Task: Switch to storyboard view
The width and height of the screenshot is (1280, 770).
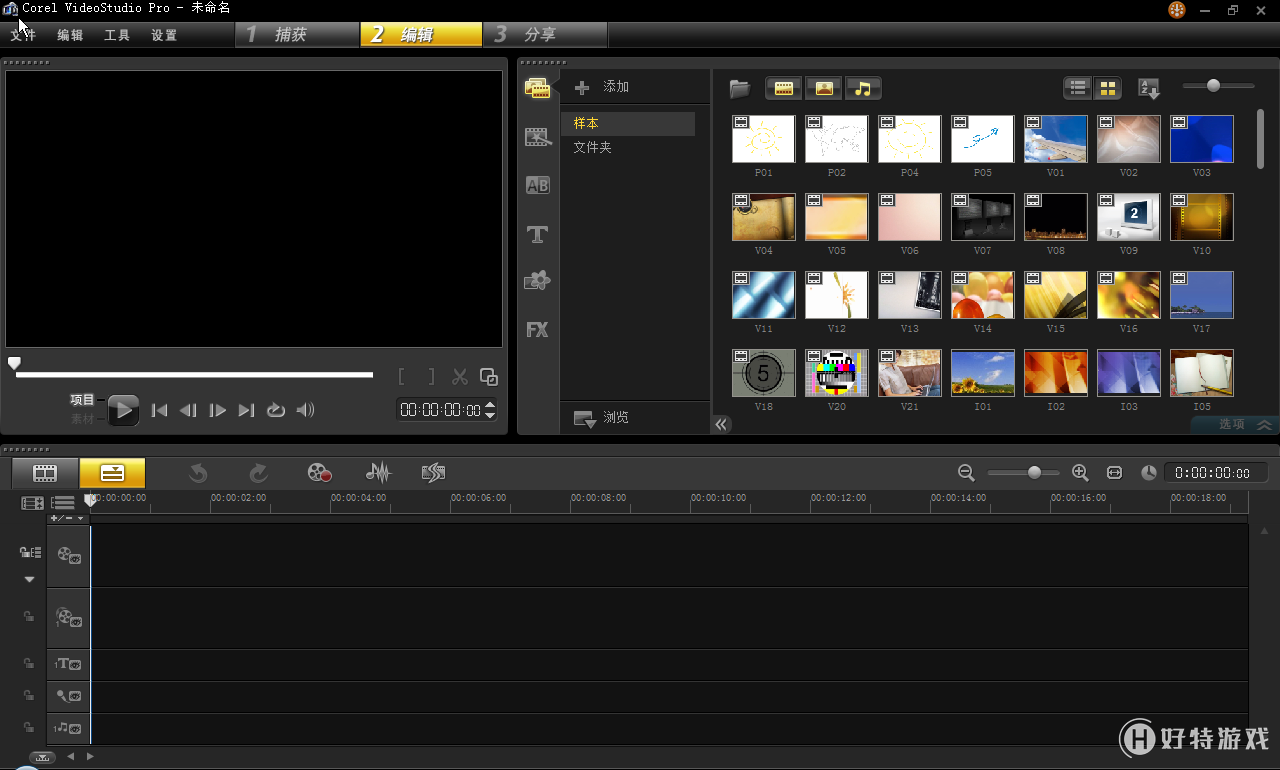Action: point(45,473)
